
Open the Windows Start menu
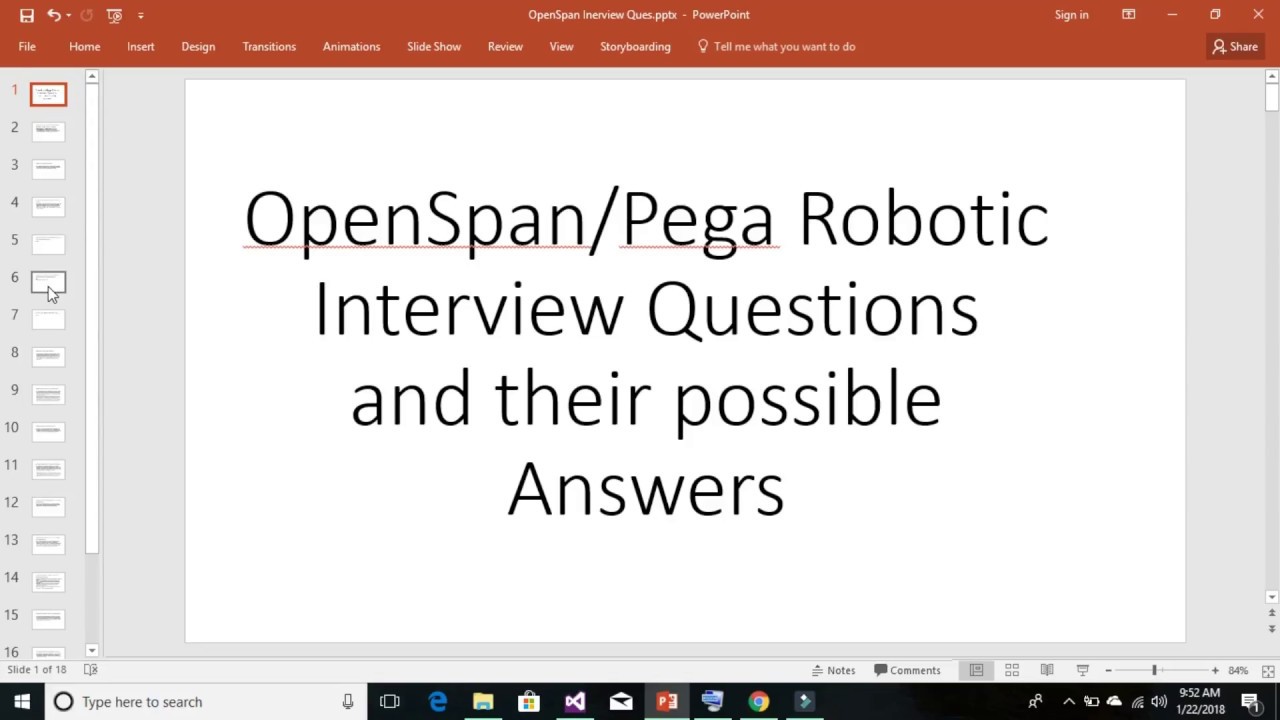tap(22, 702)
